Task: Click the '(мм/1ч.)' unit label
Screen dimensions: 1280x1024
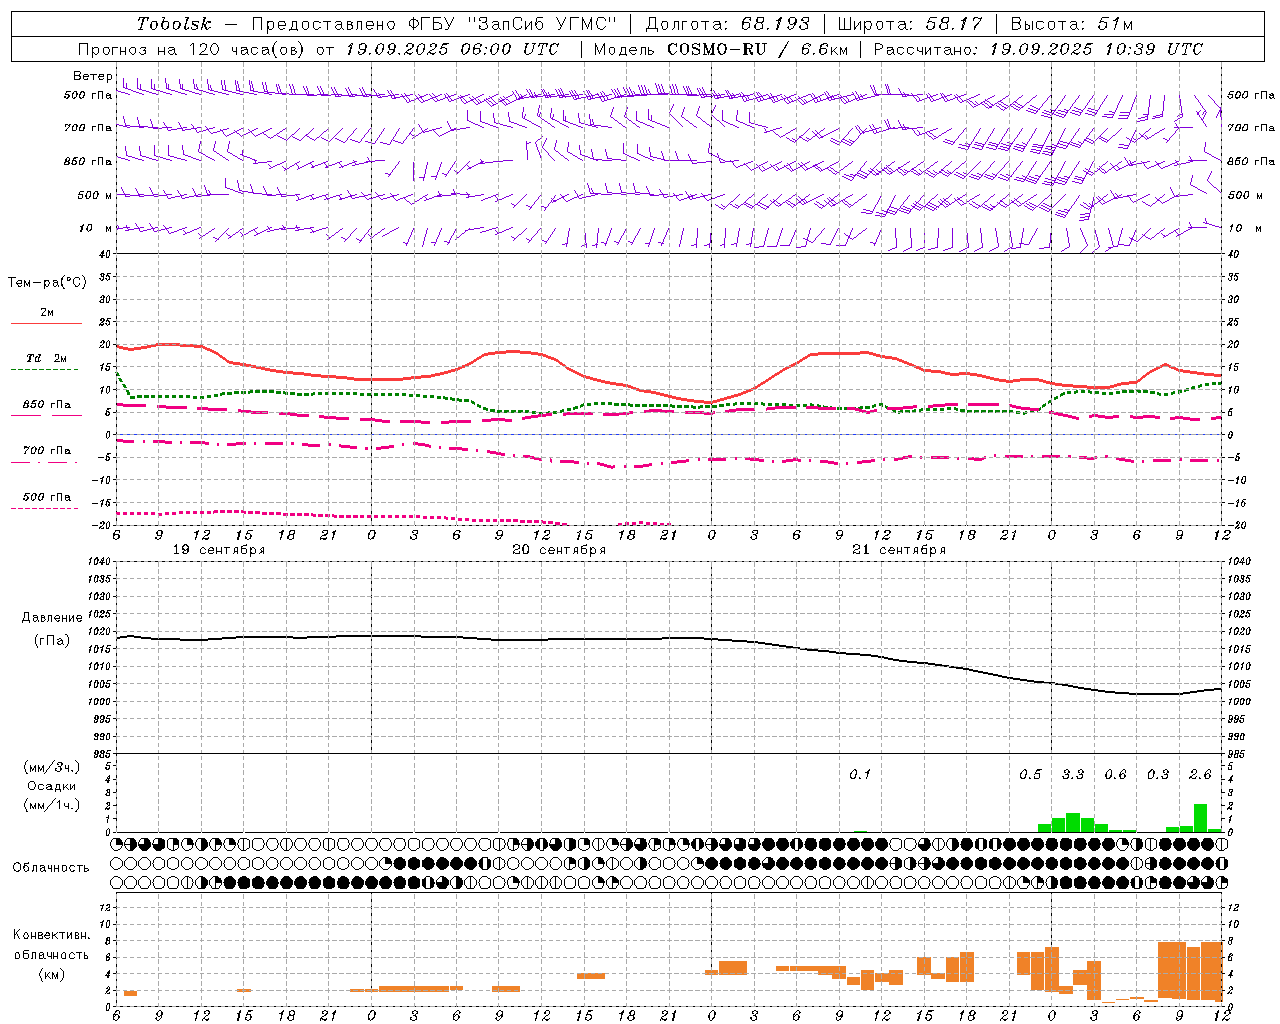Action: (x=52, y=805)
